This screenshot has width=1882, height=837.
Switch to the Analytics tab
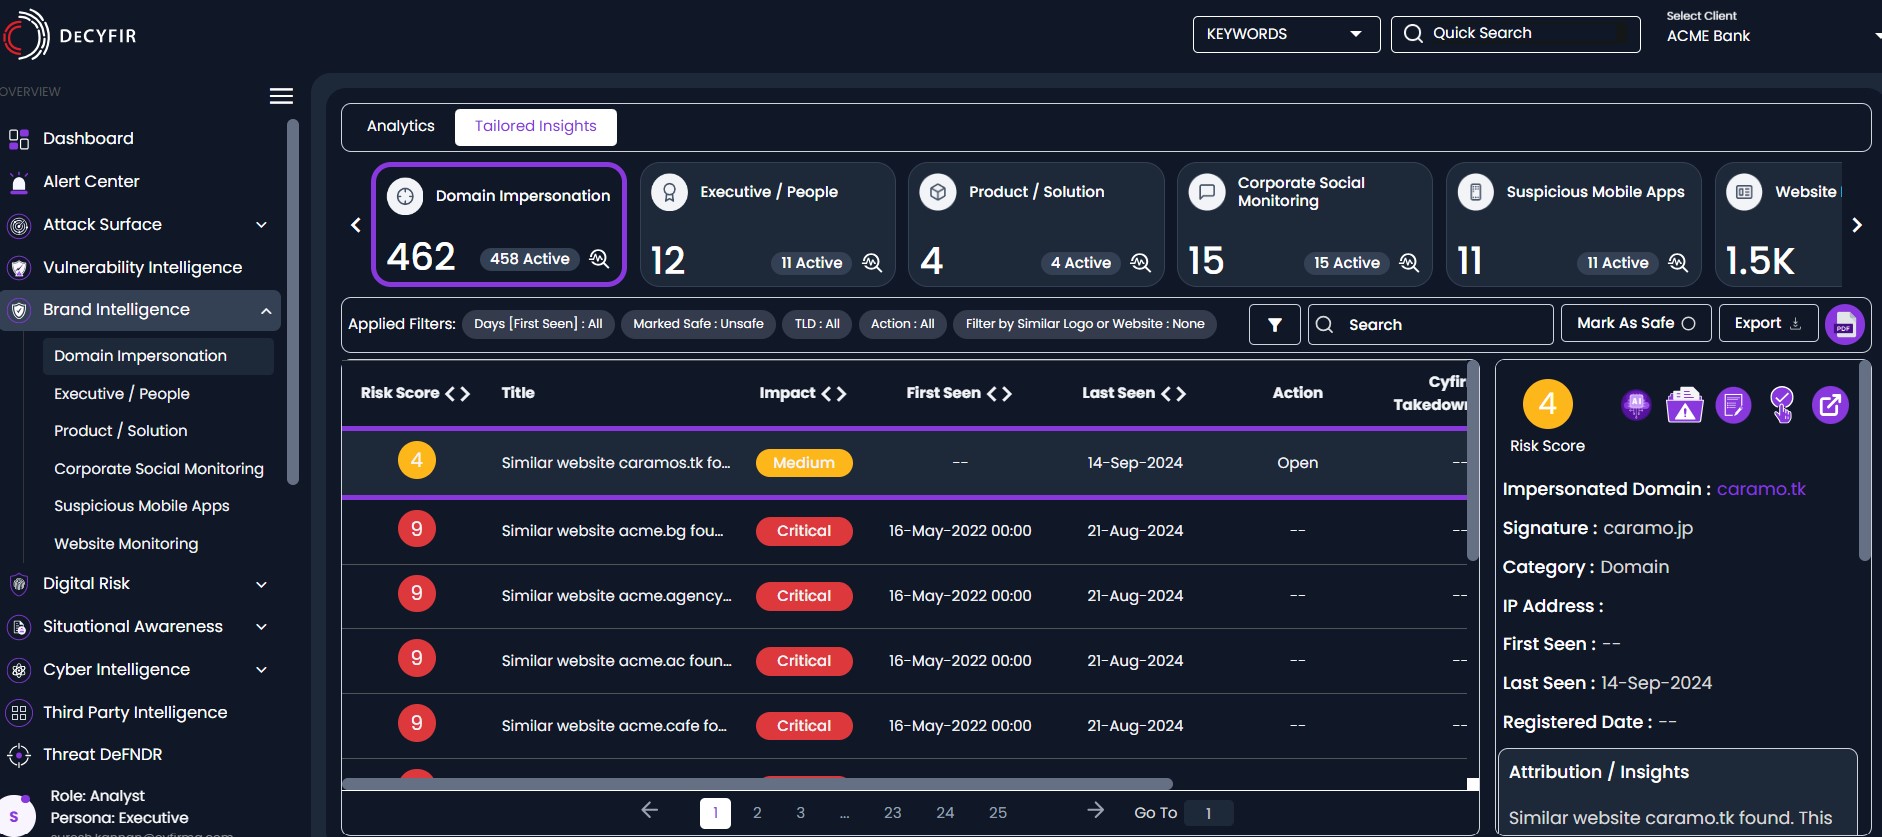click(400, 126)
